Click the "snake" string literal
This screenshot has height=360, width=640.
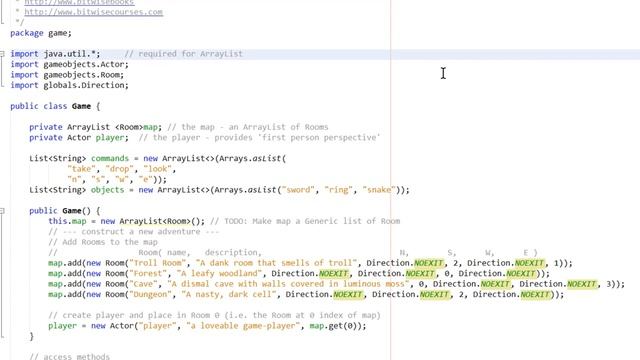coord(379,190)
